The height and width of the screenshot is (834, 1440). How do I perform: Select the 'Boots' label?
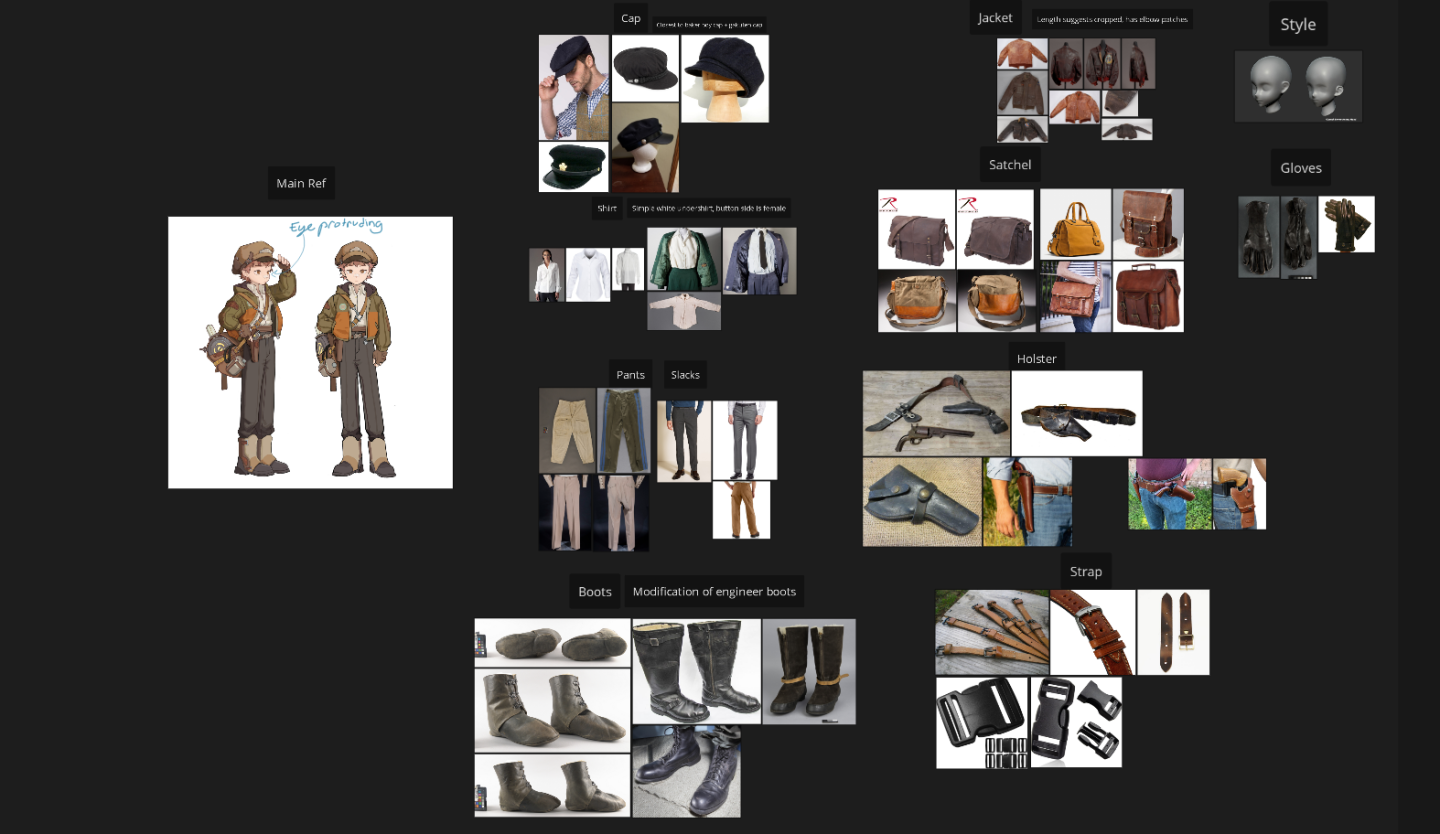pos(595,591)
